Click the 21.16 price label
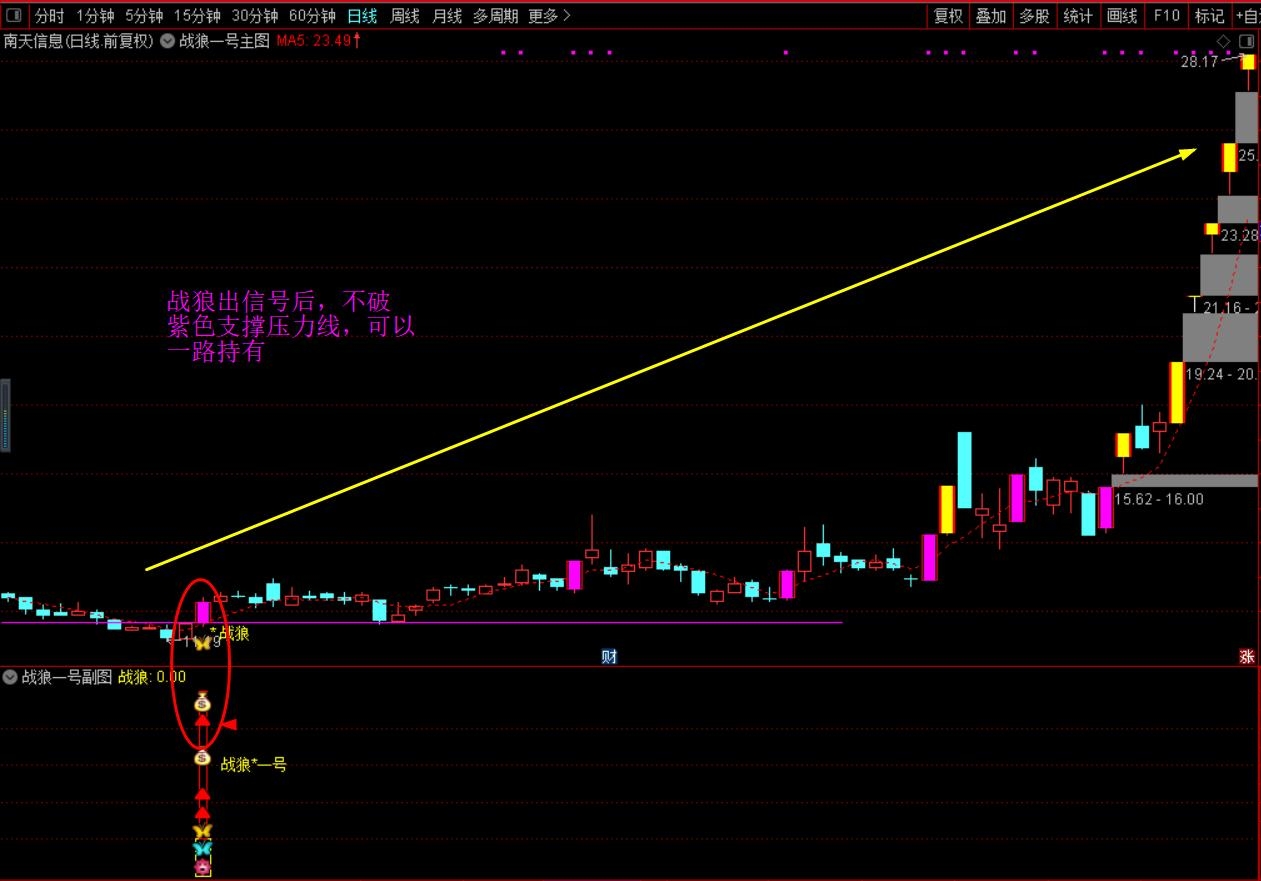This screenshot has width=1261, height=881. [x=1222, y=307]
